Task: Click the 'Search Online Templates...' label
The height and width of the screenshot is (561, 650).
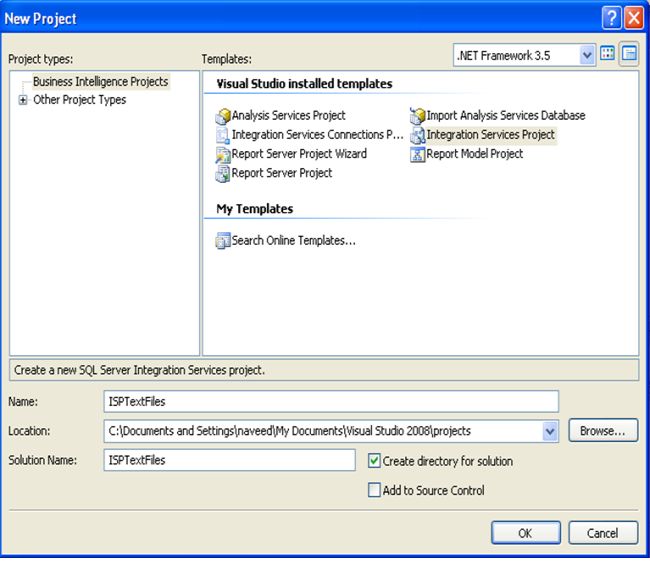Action: pos(293,241)
